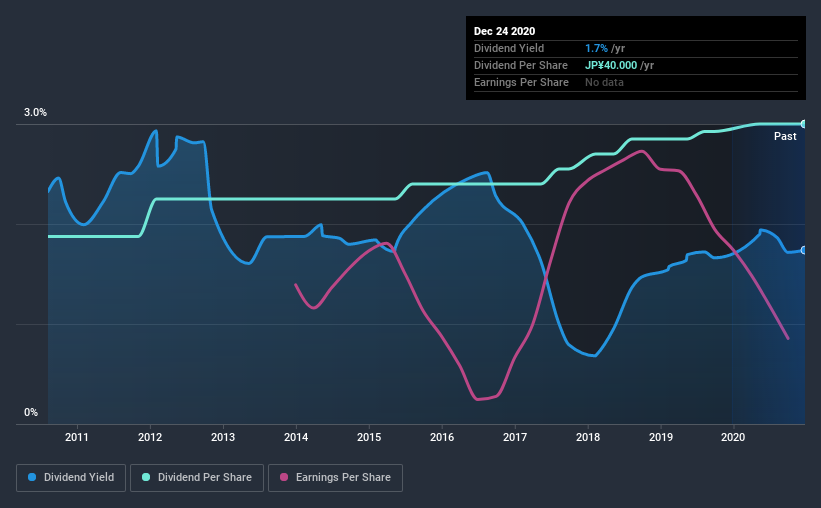Viewport: 821px width, 508px height.
Task: Click the Past label in the chart
Action: click(785, 136)
